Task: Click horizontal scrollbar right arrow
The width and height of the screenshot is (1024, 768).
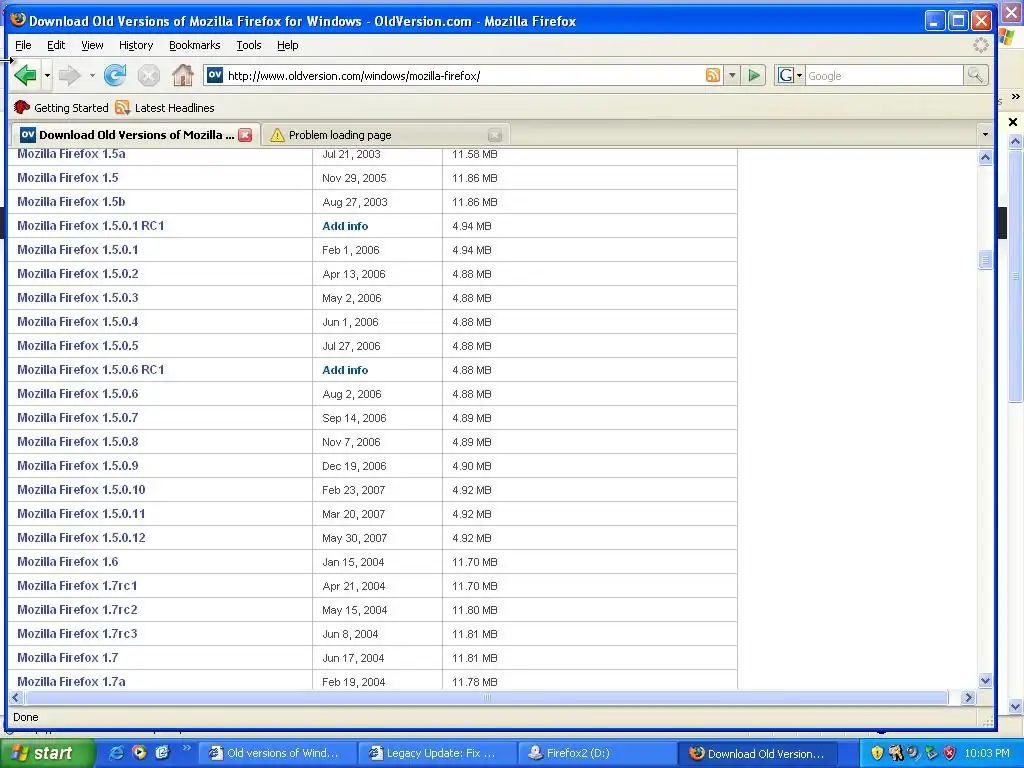Action: tap(968, 697)
